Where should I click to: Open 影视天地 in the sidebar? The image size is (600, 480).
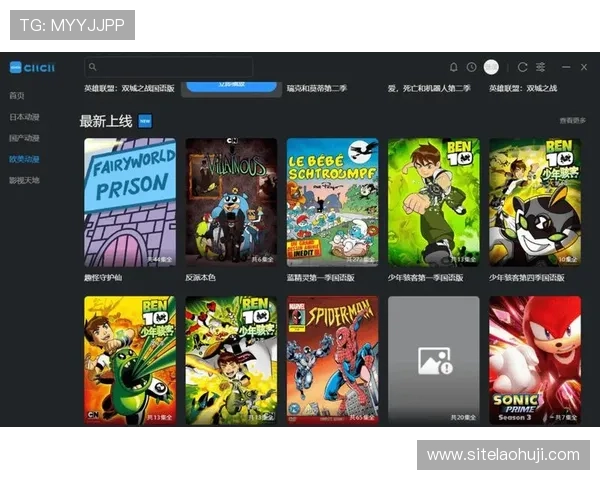click(24, 180)
